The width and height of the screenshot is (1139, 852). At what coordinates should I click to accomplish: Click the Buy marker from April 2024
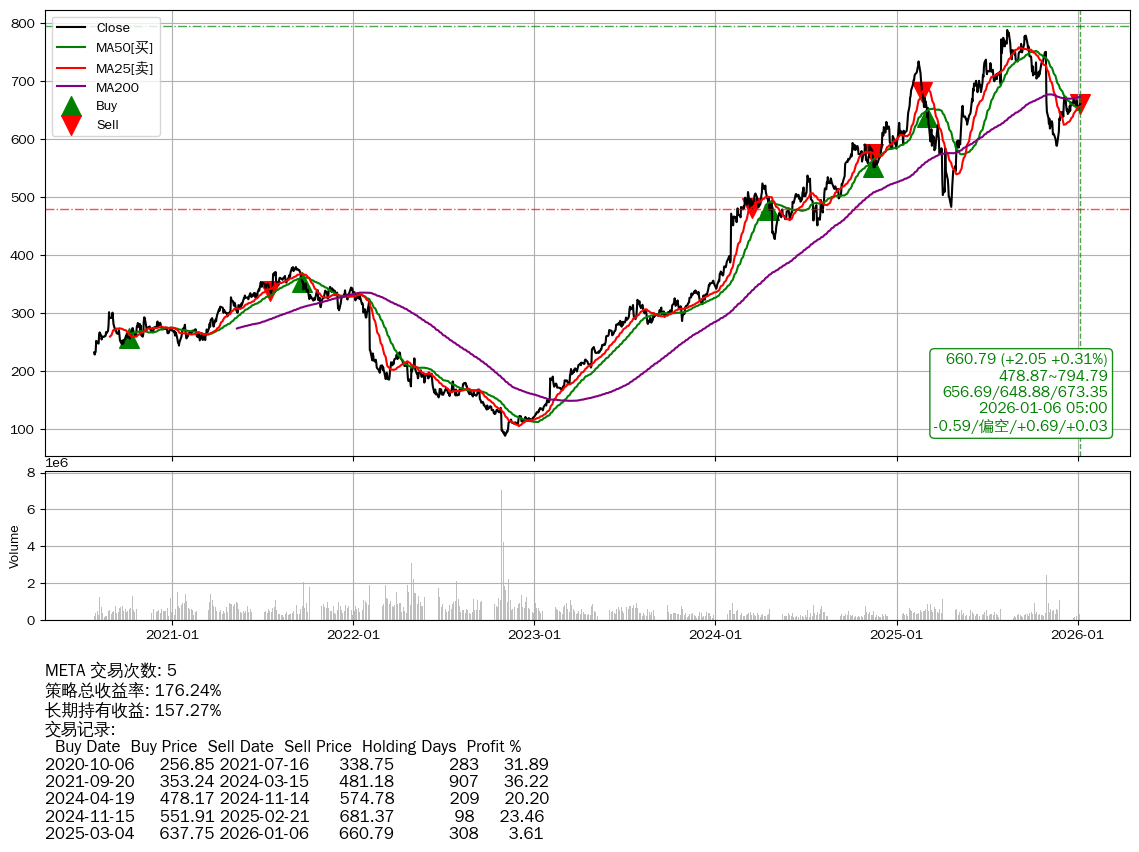click(767, 210)
